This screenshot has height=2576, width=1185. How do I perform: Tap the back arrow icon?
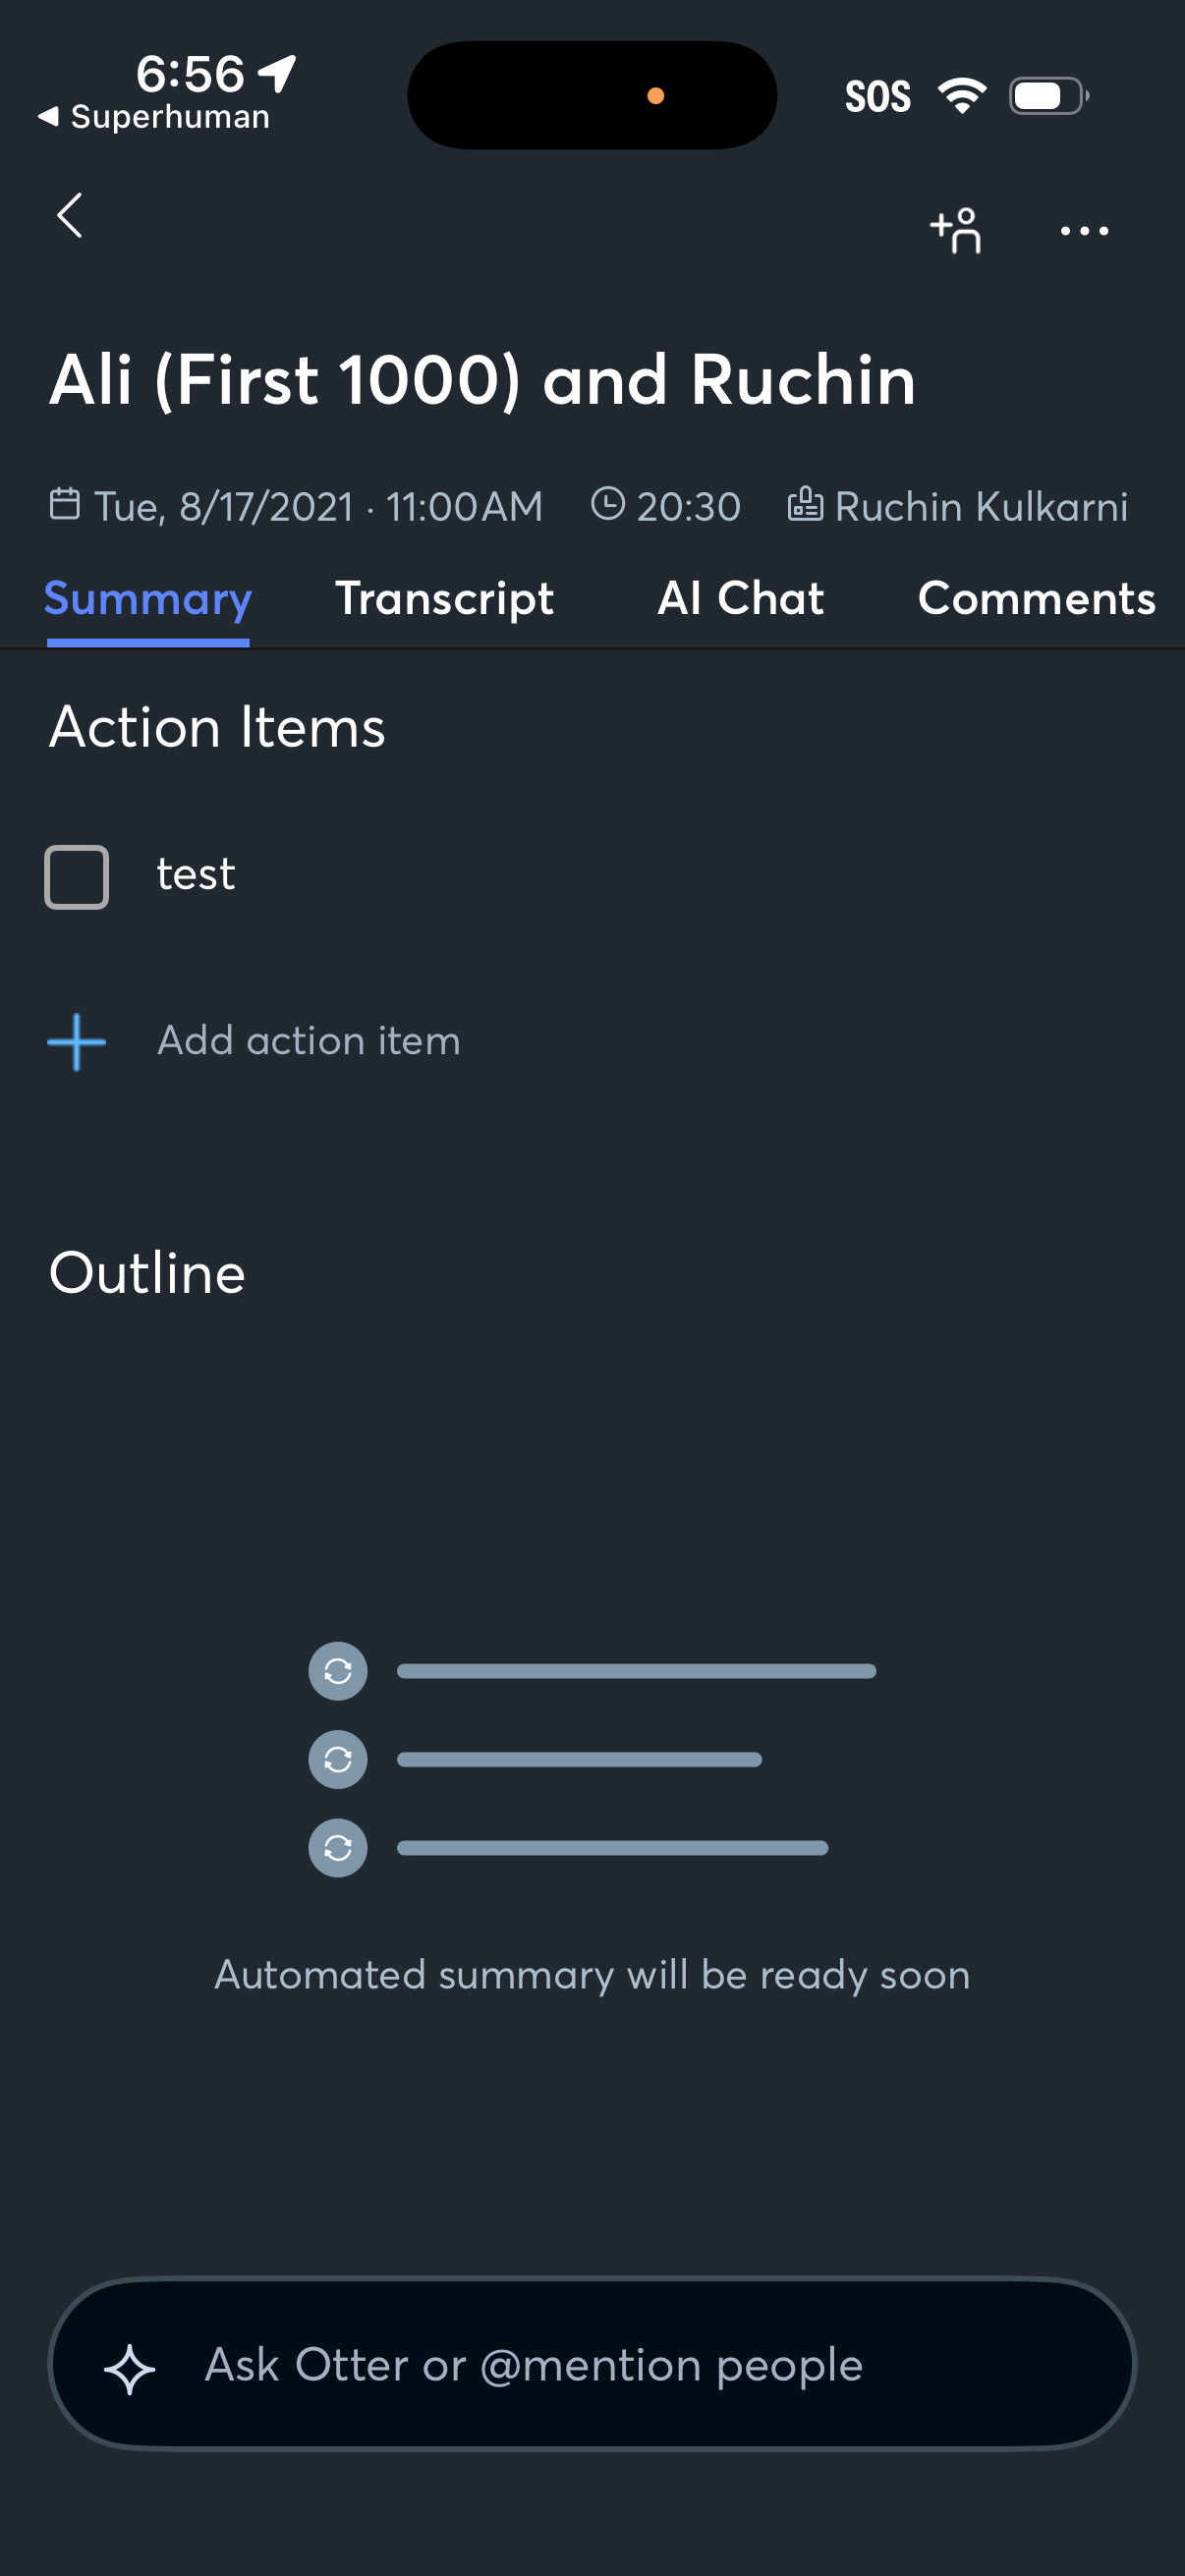tap(69, 216)
